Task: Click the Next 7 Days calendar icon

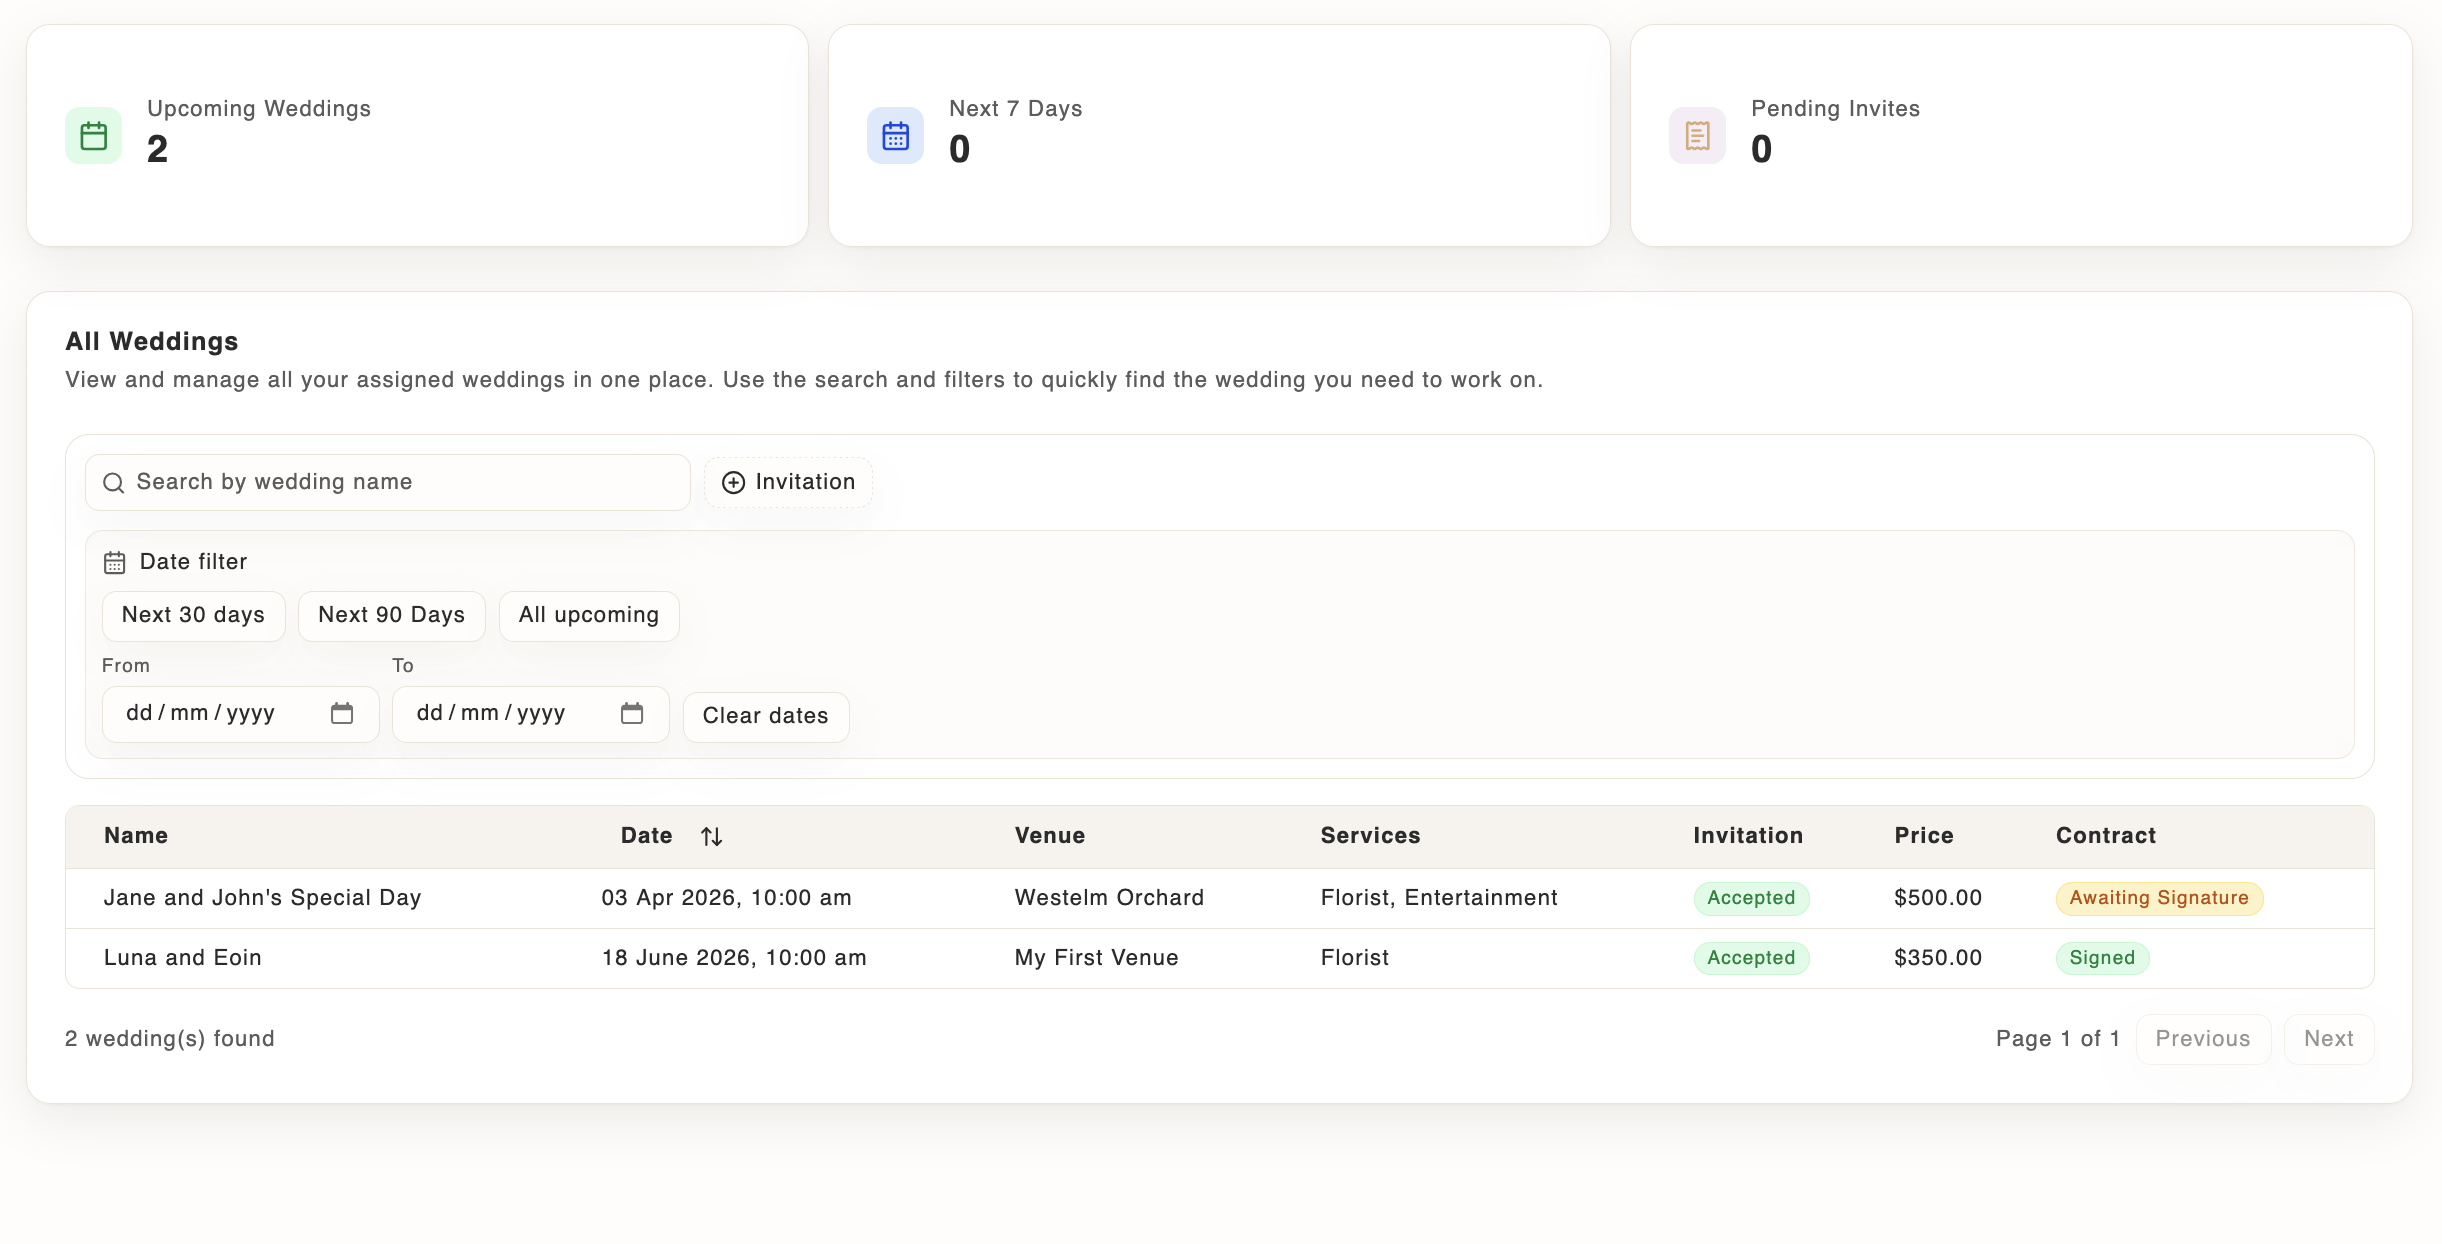Action: [895, 135]
